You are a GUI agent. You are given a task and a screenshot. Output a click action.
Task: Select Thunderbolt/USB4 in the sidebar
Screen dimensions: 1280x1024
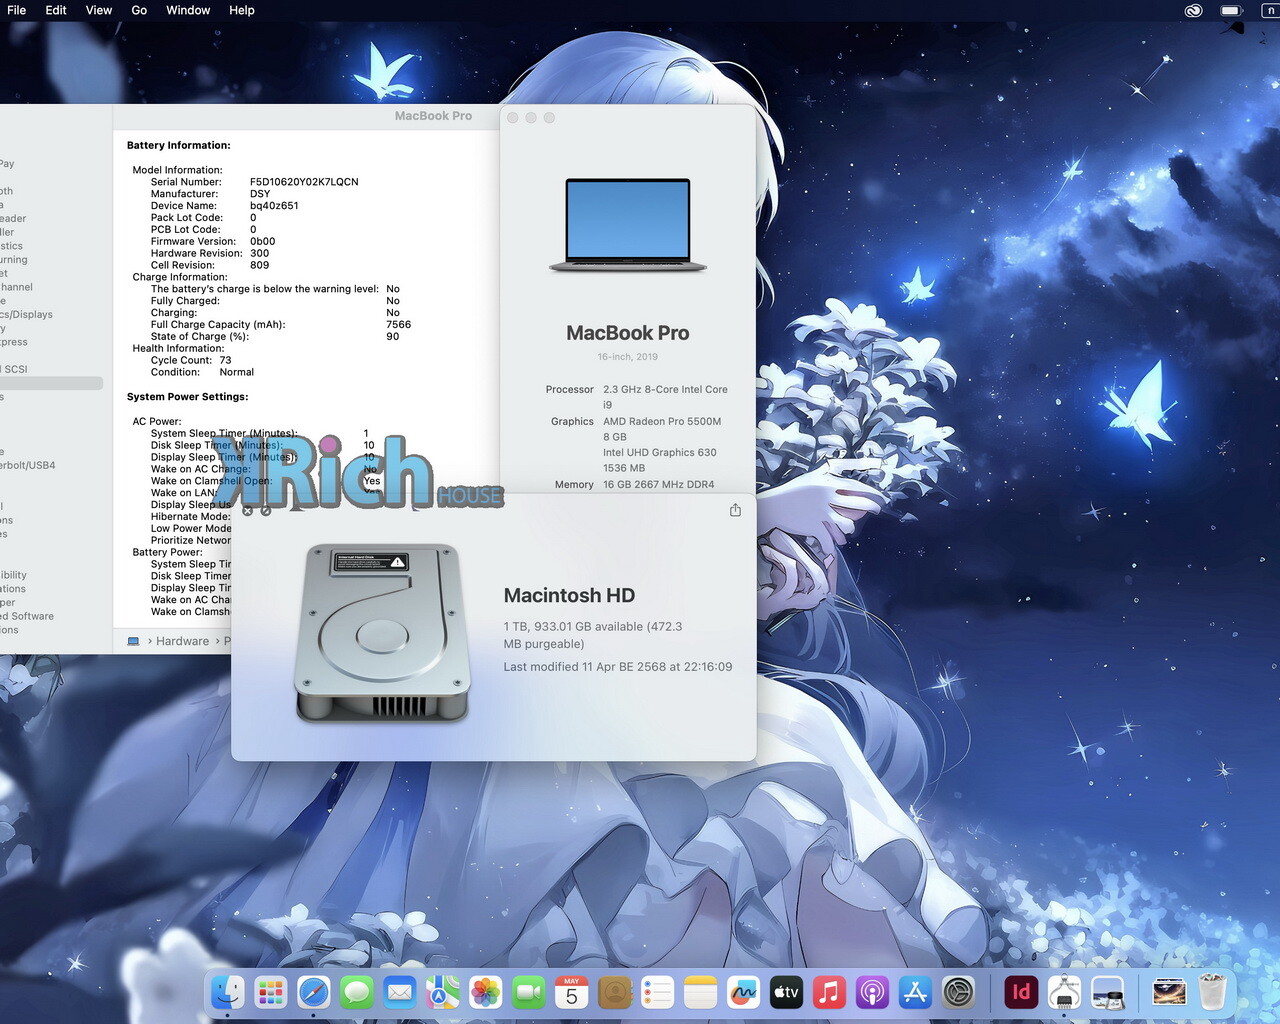click(28, 465)
